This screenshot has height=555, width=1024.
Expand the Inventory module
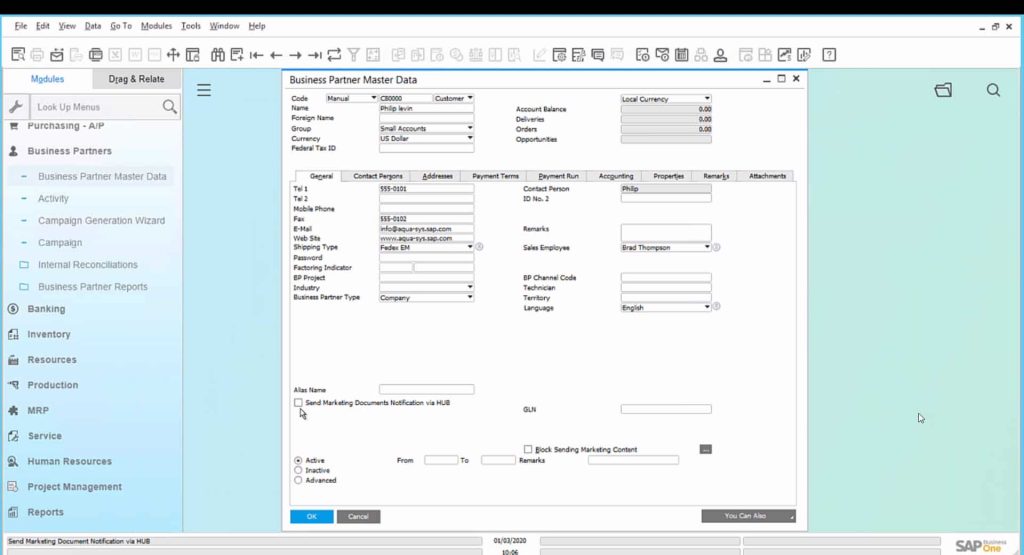coord(48,334)
